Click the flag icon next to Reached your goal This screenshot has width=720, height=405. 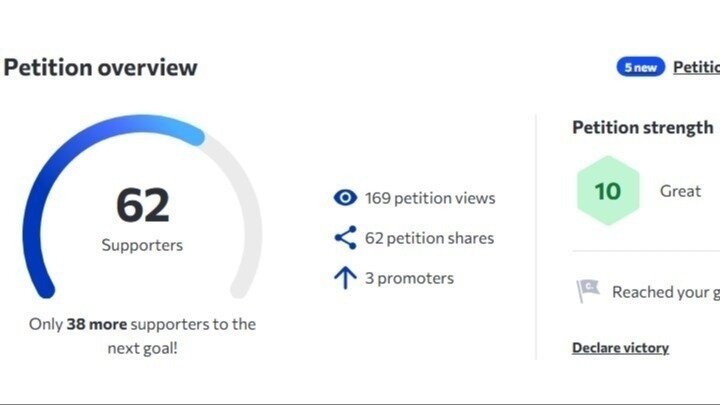588,291
